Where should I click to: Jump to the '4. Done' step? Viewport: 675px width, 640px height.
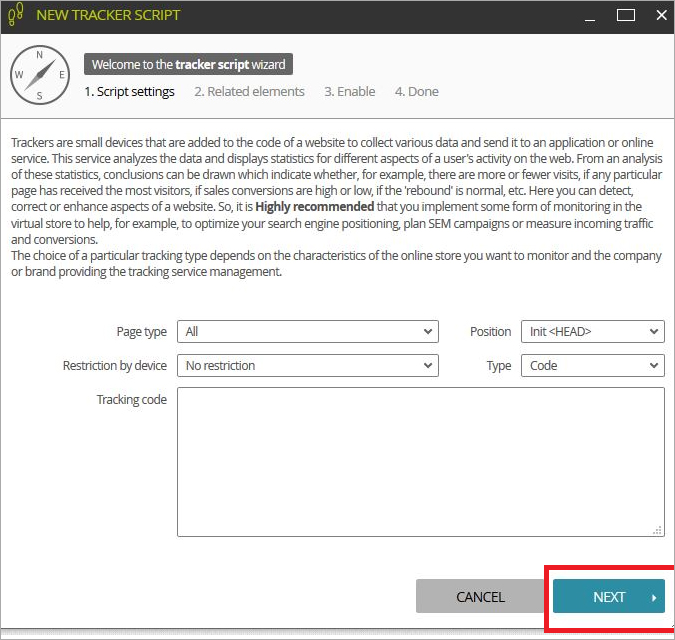(x=416, y=92)
